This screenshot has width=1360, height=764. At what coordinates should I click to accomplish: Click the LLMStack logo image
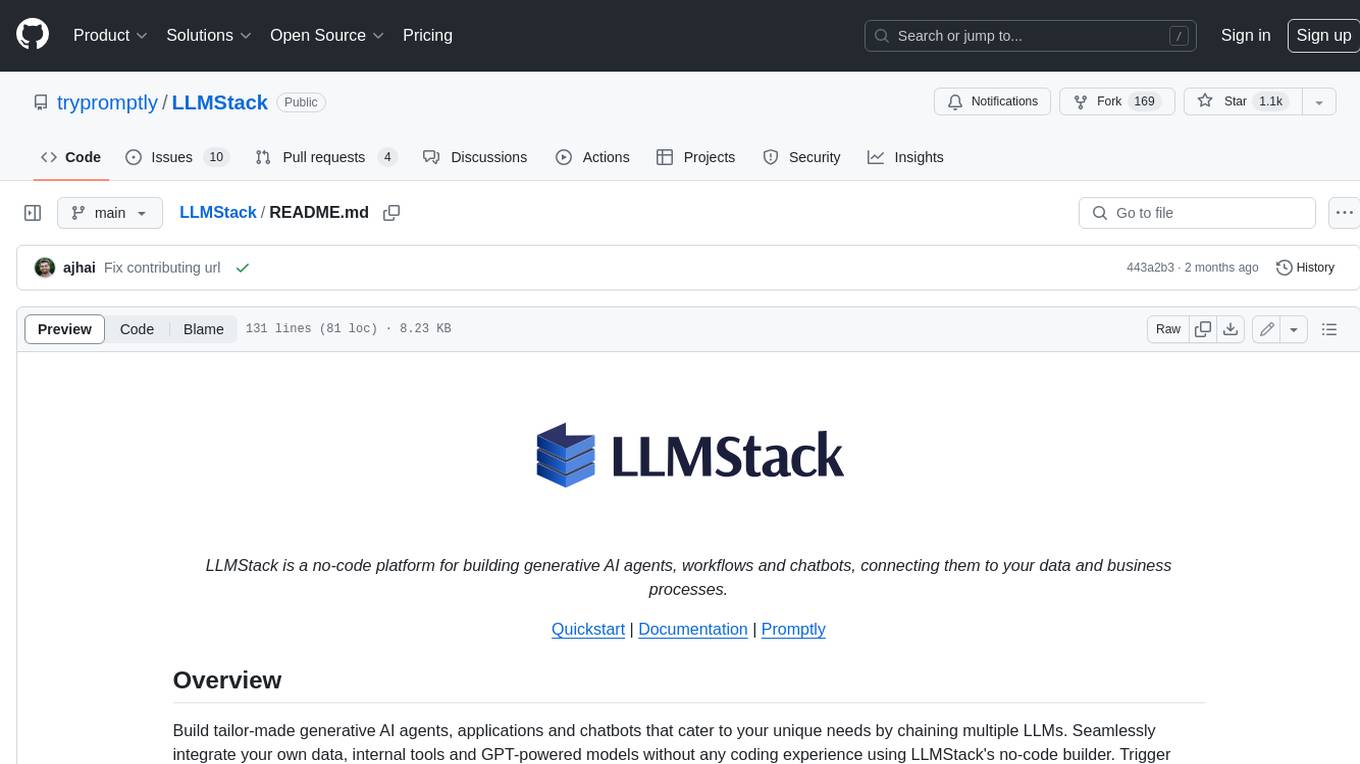point(689,455)
